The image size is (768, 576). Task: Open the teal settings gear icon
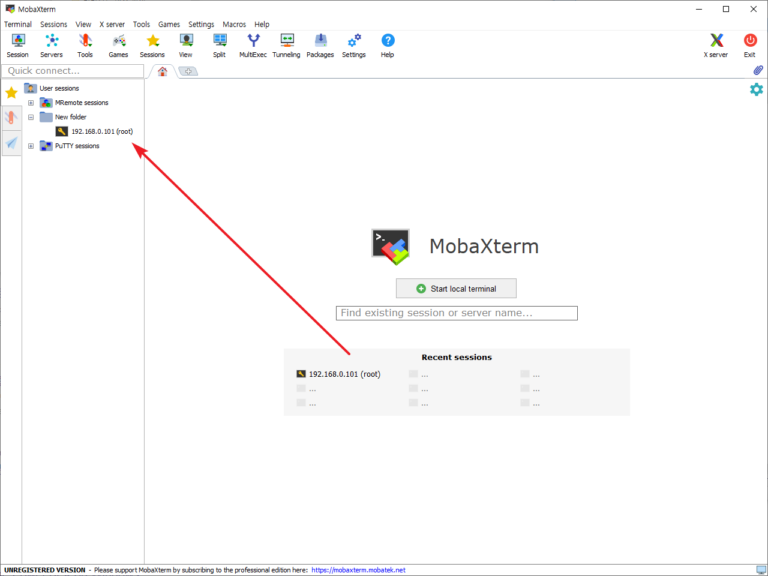click(x=756, y=90)
